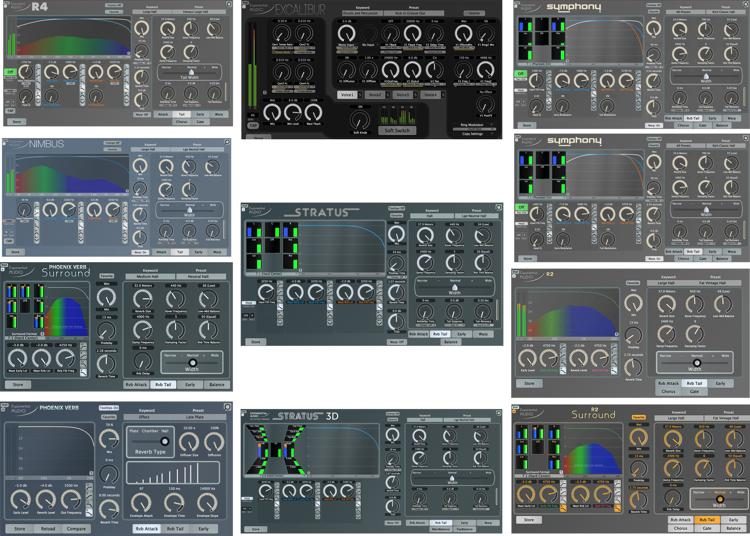Toggle the green Off button in R4
Image resolution: width=750 pixels, height=536 pixels.
[8, 72]
